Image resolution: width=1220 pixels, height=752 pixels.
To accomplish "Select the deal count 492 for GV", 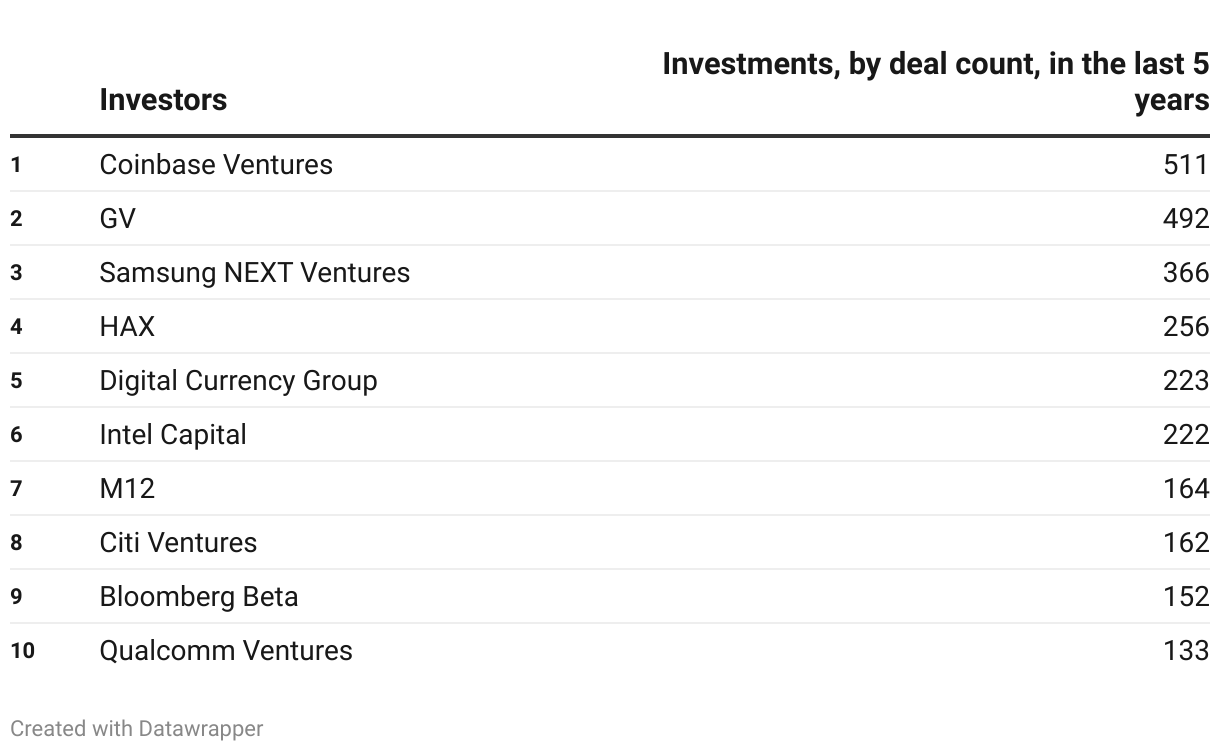I will (1186, 218).
